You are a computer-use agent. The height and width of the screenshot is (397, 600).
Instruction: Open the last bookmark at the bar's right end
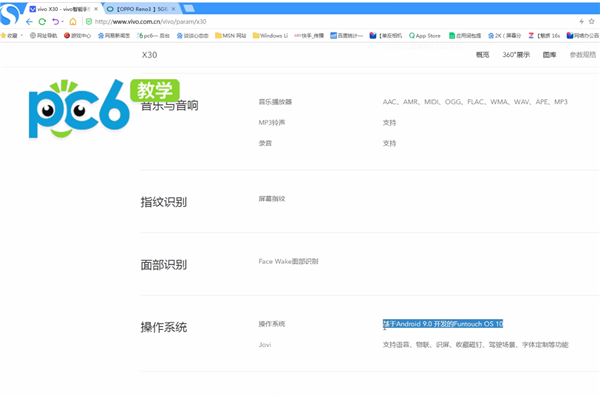(x=583, y=36)
